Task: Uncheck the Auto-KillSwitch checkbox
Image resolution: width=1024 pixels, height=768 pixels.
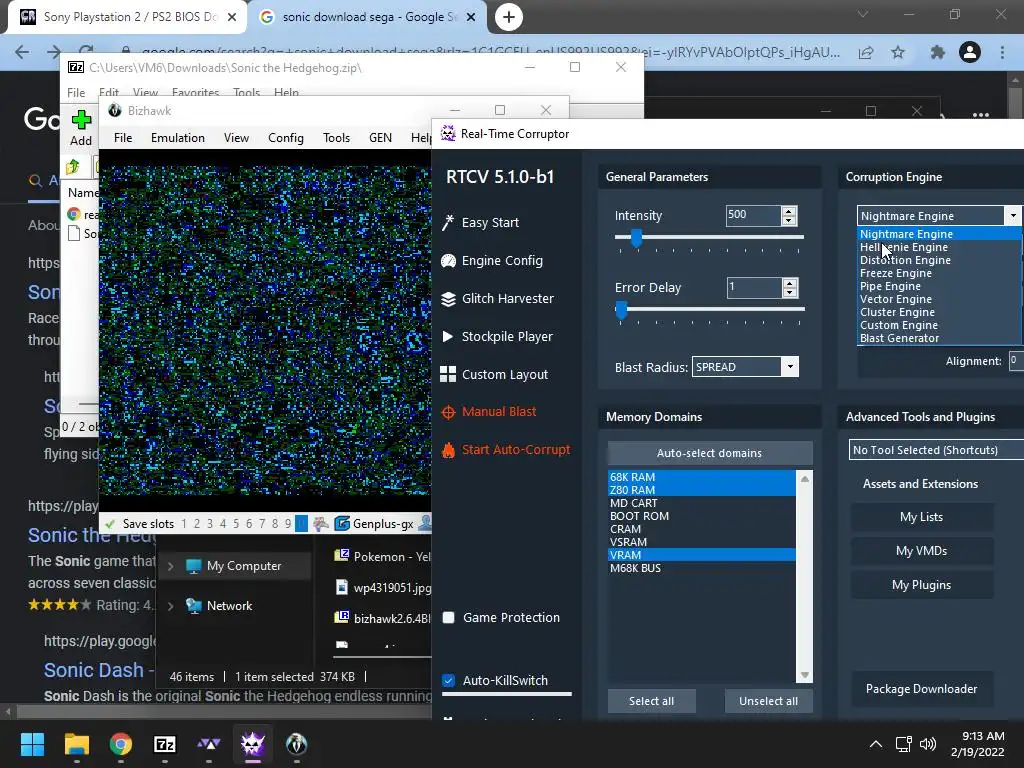Action: [x=449, y=680]
